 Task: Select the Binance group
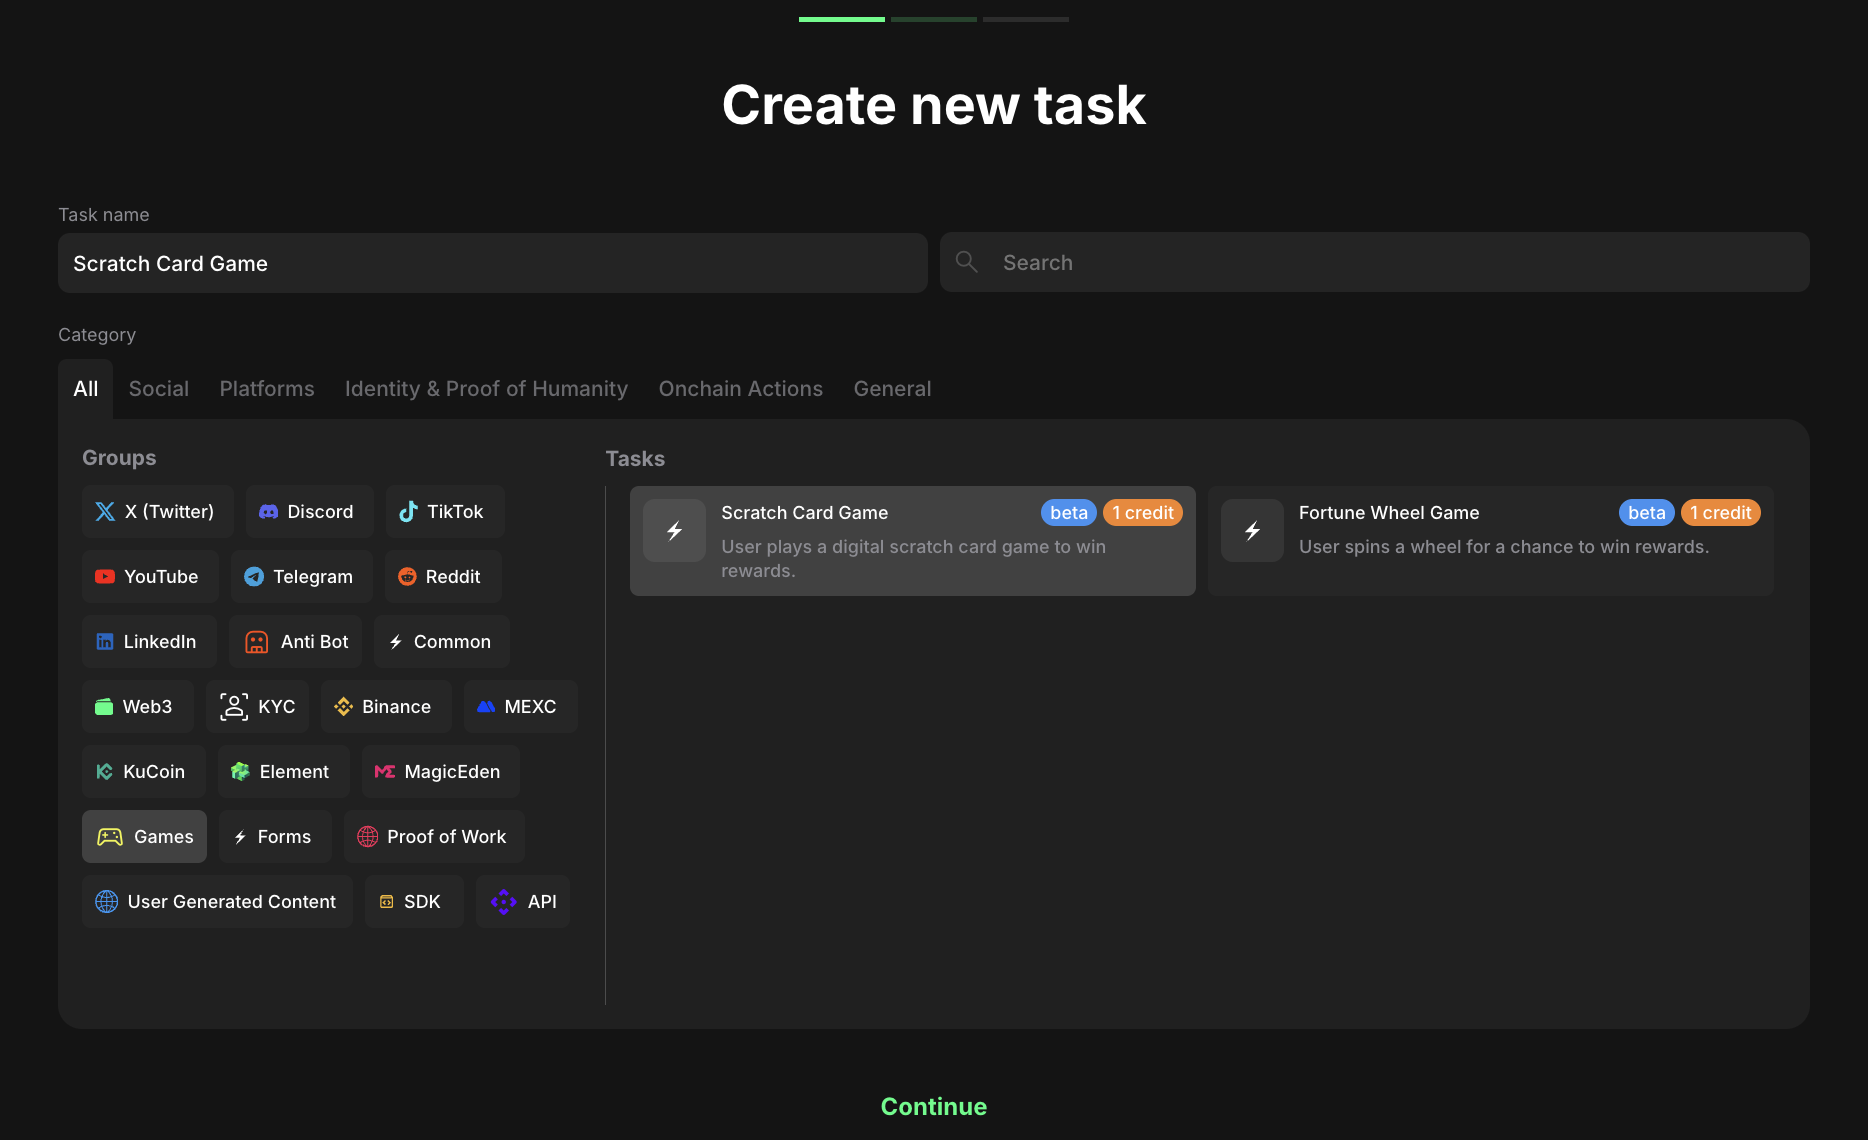tap(386, 707)
